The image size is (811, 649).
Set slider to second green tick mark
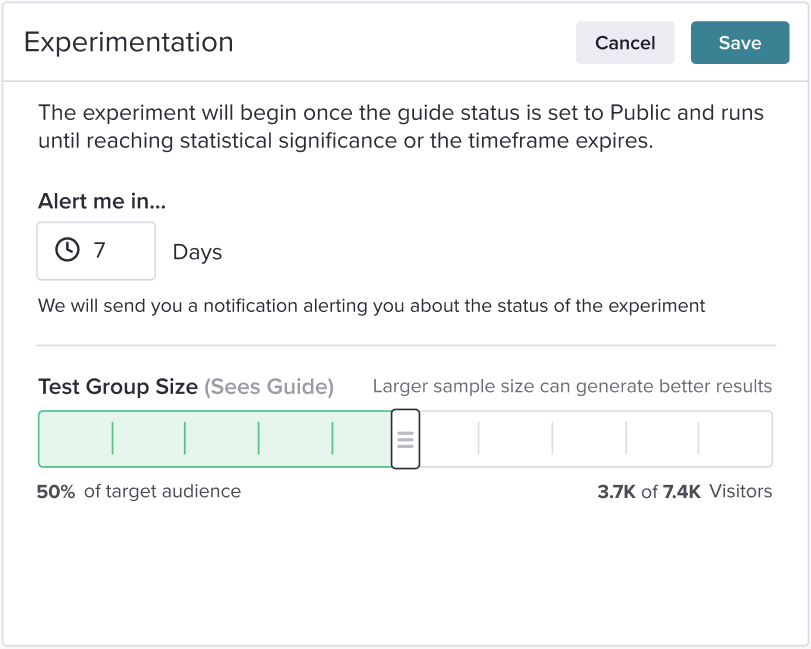tap(185, 439)
